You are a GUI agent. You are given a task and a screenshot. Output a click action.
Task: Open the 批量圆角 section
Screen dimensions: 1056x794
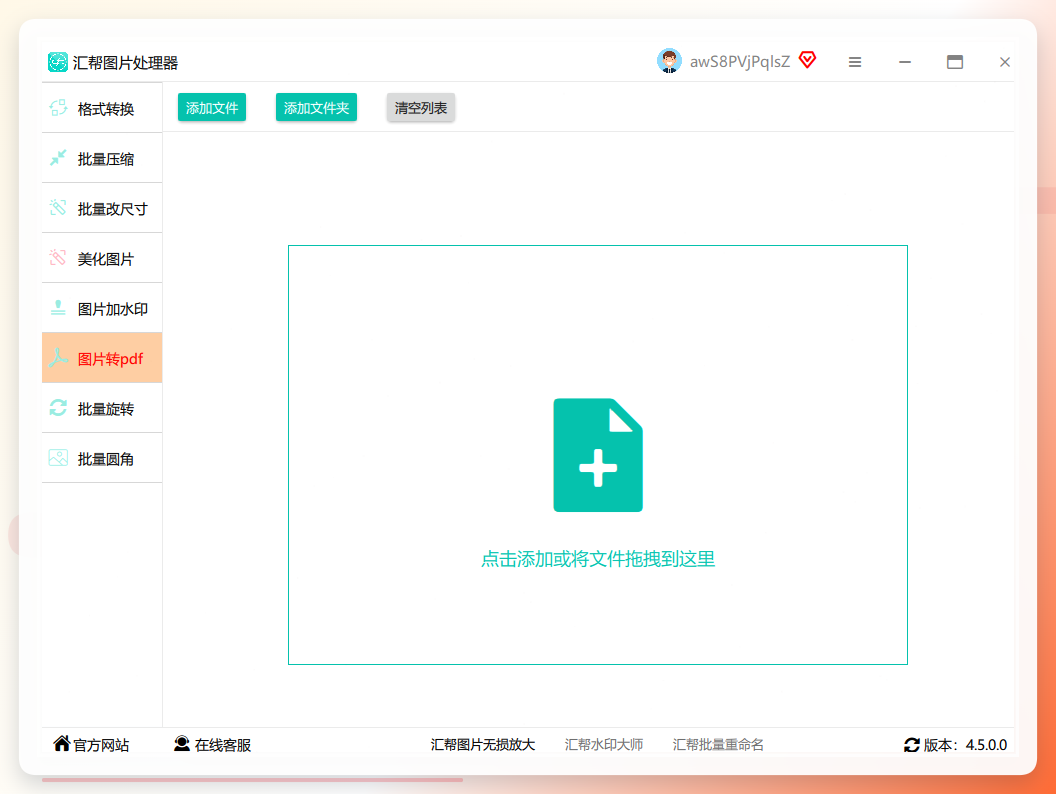pyautogui.click(x=102, y=458)
